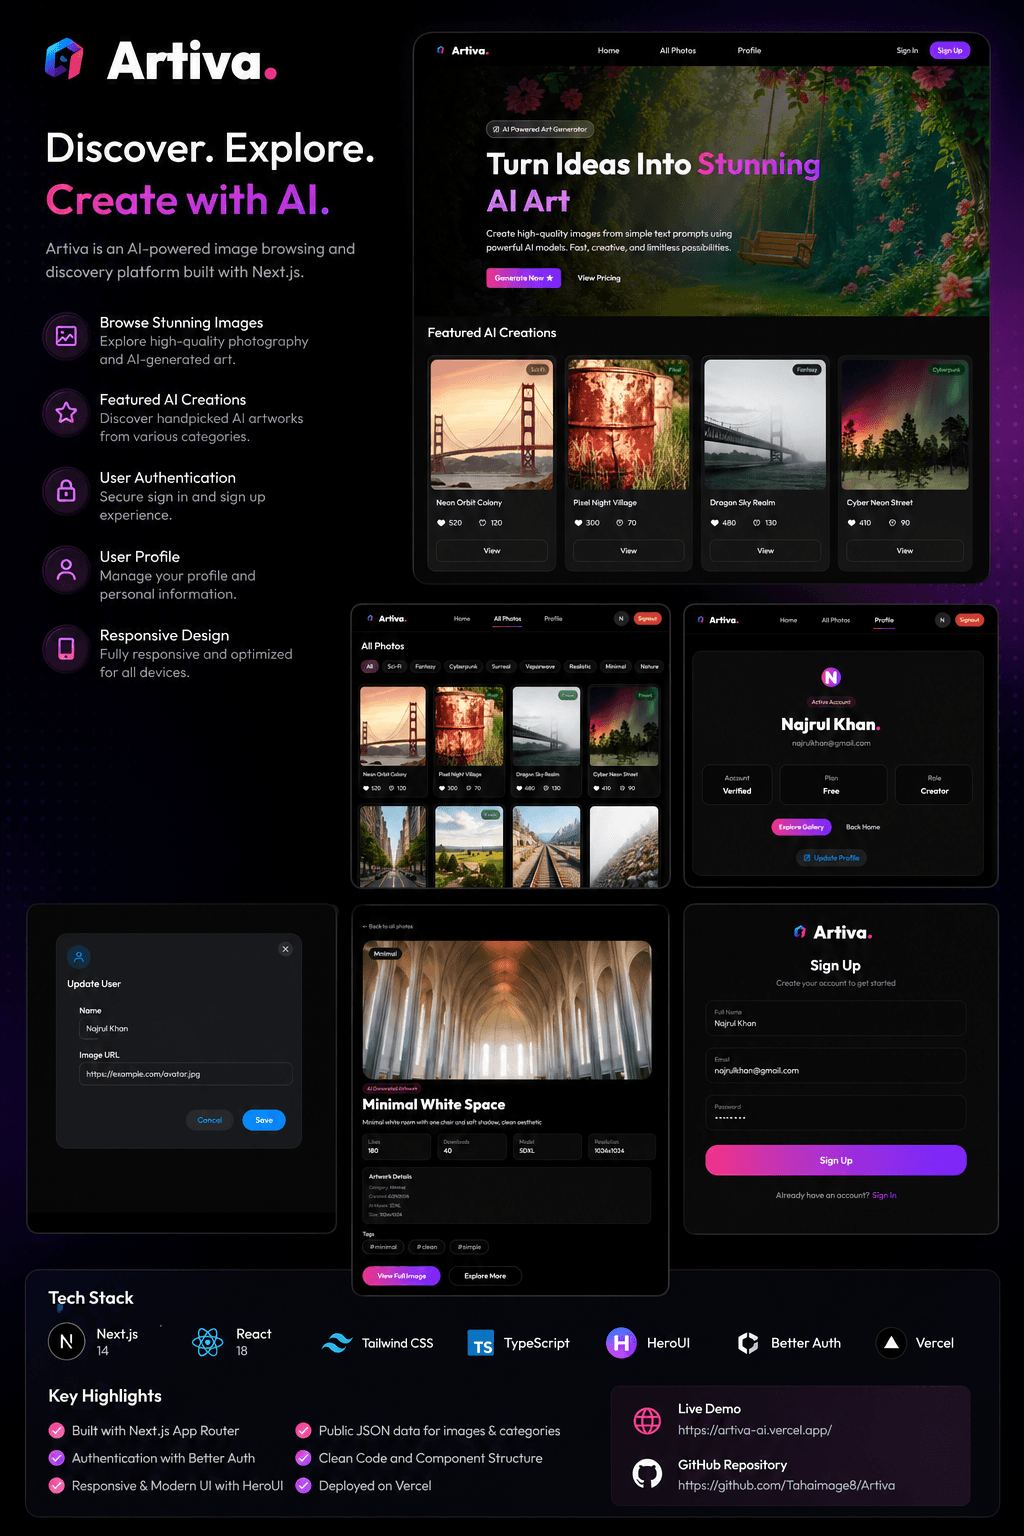Click the Update Profile button

point(831,858)
